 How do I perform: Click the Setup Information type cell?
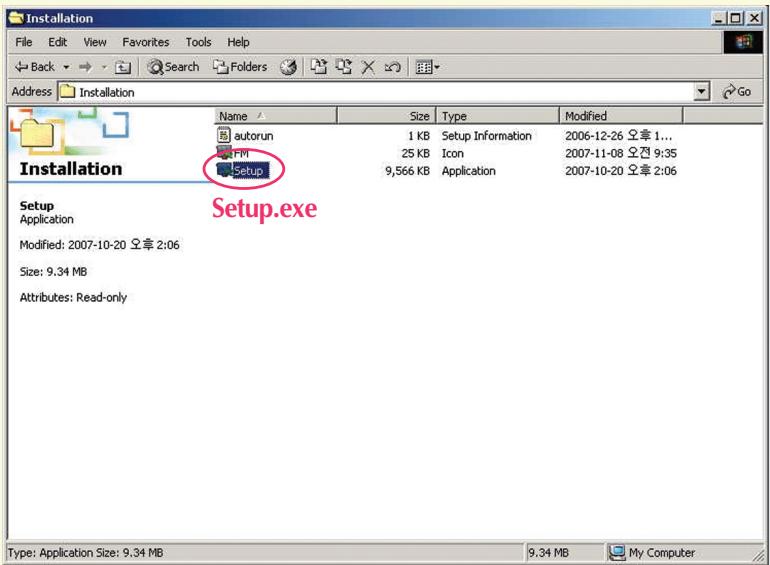click(x=486, y=135)
